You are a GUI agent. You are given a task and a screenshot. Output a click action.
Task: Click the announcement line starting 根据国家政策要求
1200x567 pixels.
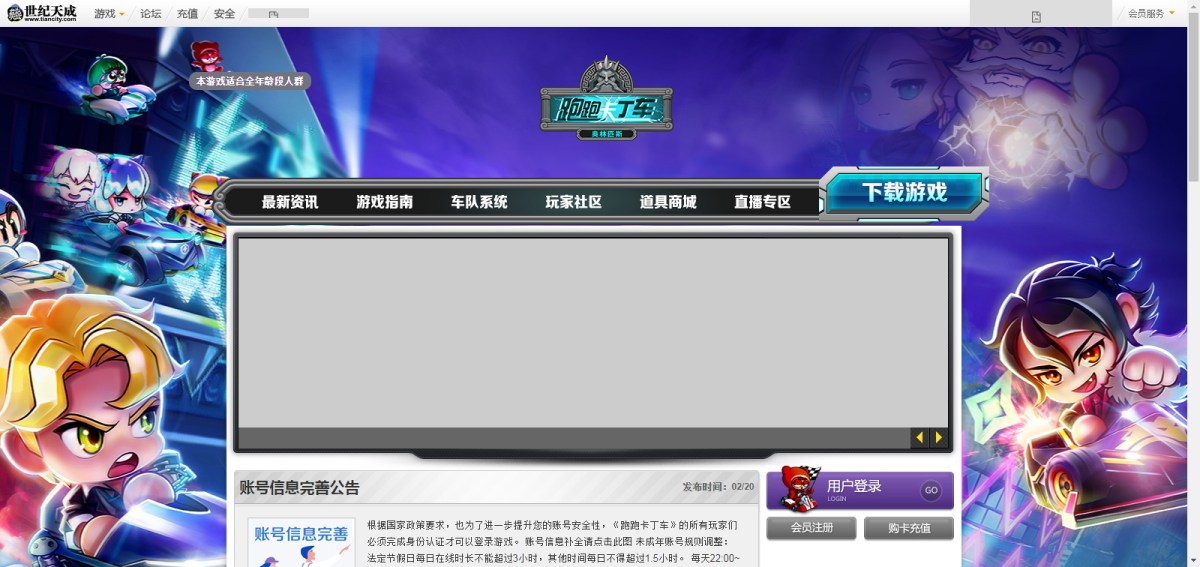(552, 525)
